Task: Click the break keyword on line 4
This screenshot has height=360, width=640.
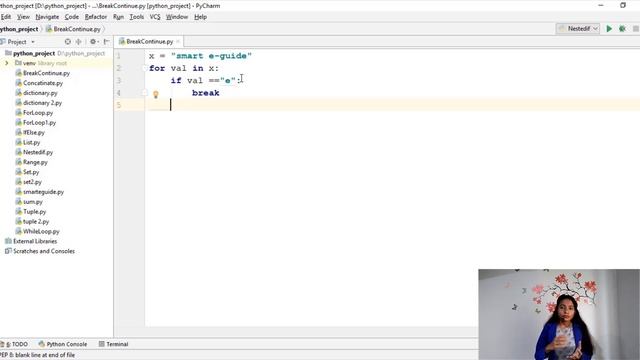Action: 205,93
